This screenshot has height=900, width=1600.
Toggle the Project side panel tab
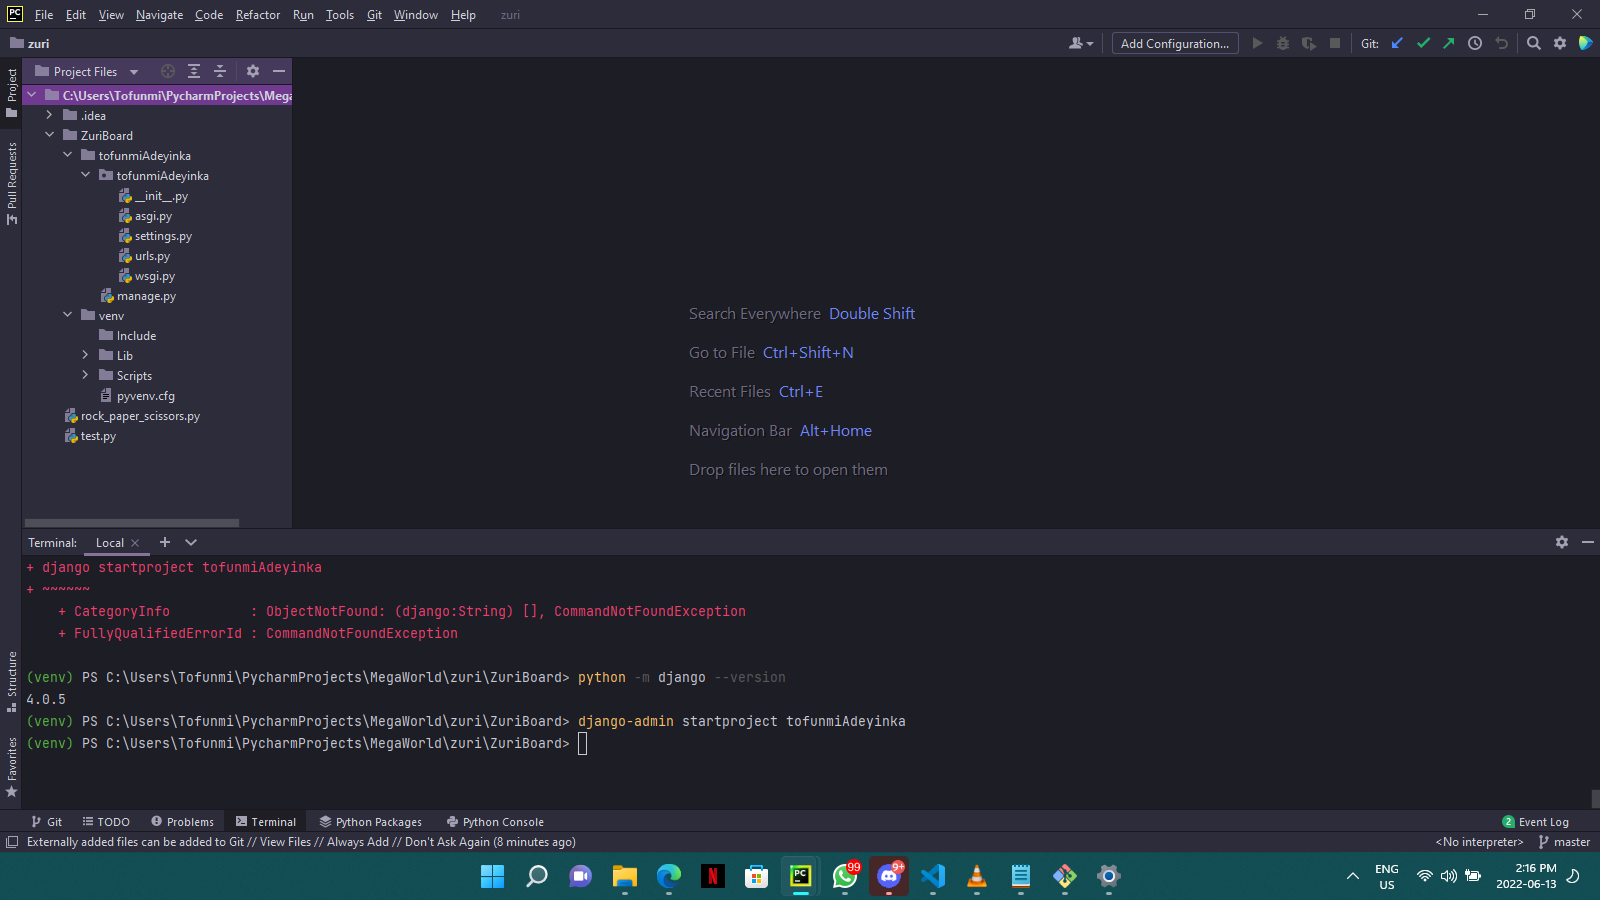pyautogui.click(x=12, y=93)
